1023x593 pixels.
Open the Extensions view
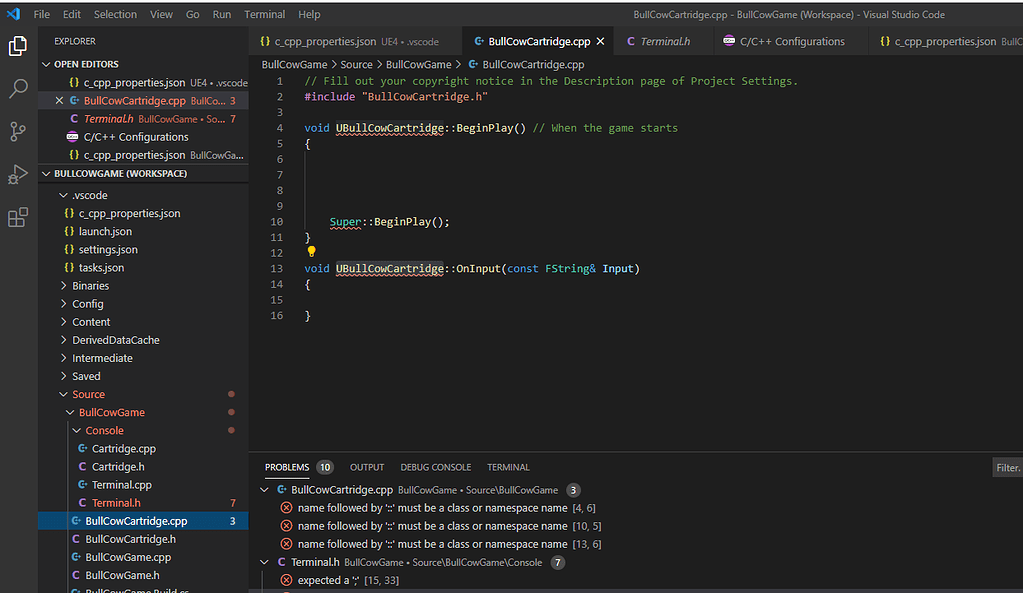pos(16,217)
